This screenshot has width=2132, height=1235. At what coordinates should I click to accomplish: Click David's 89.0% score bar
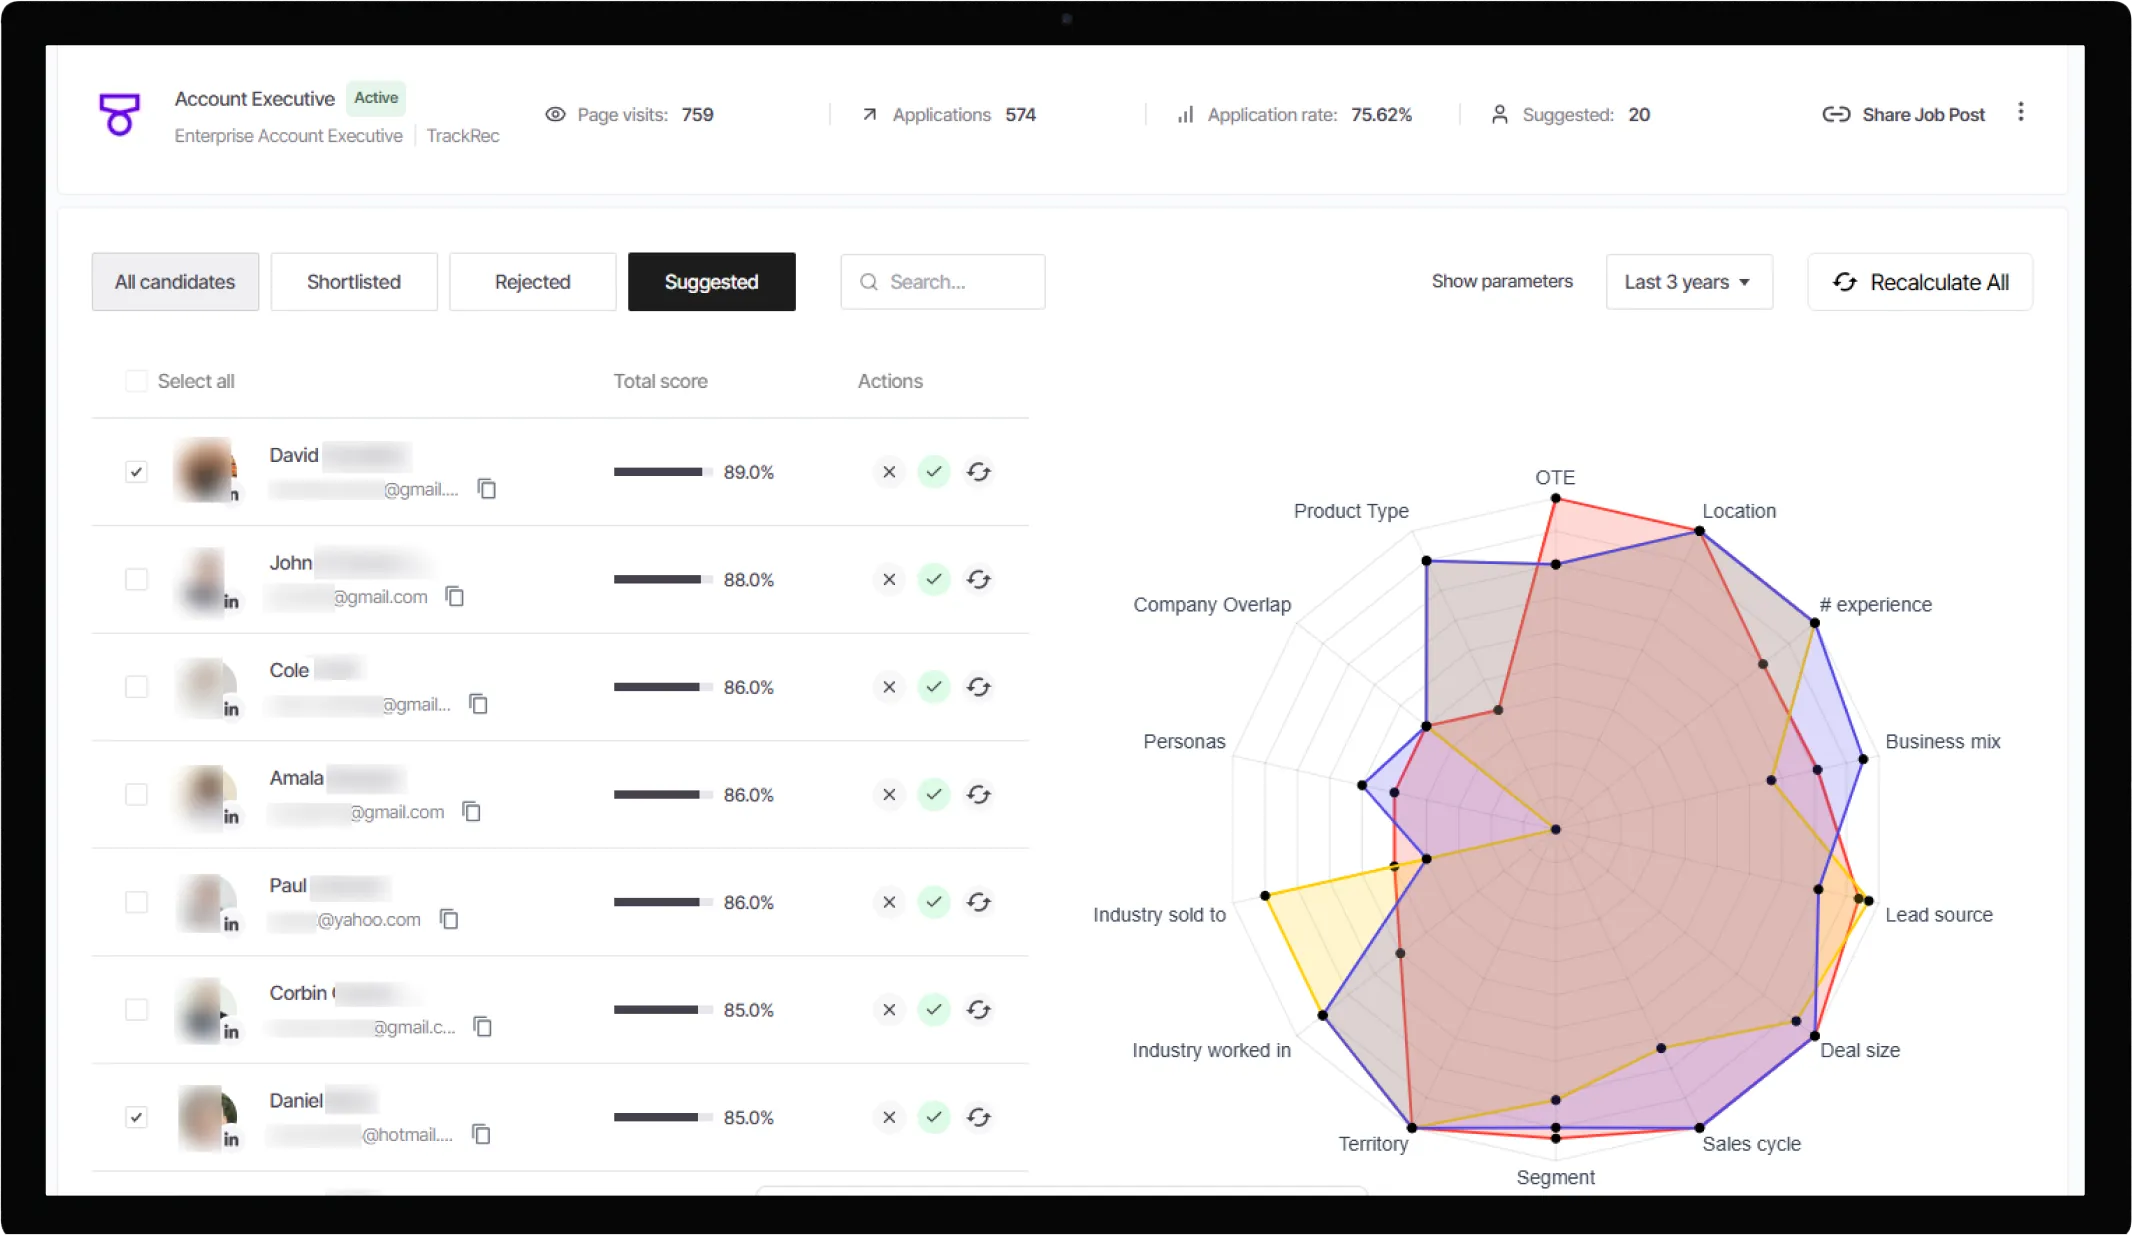[661, 472]
